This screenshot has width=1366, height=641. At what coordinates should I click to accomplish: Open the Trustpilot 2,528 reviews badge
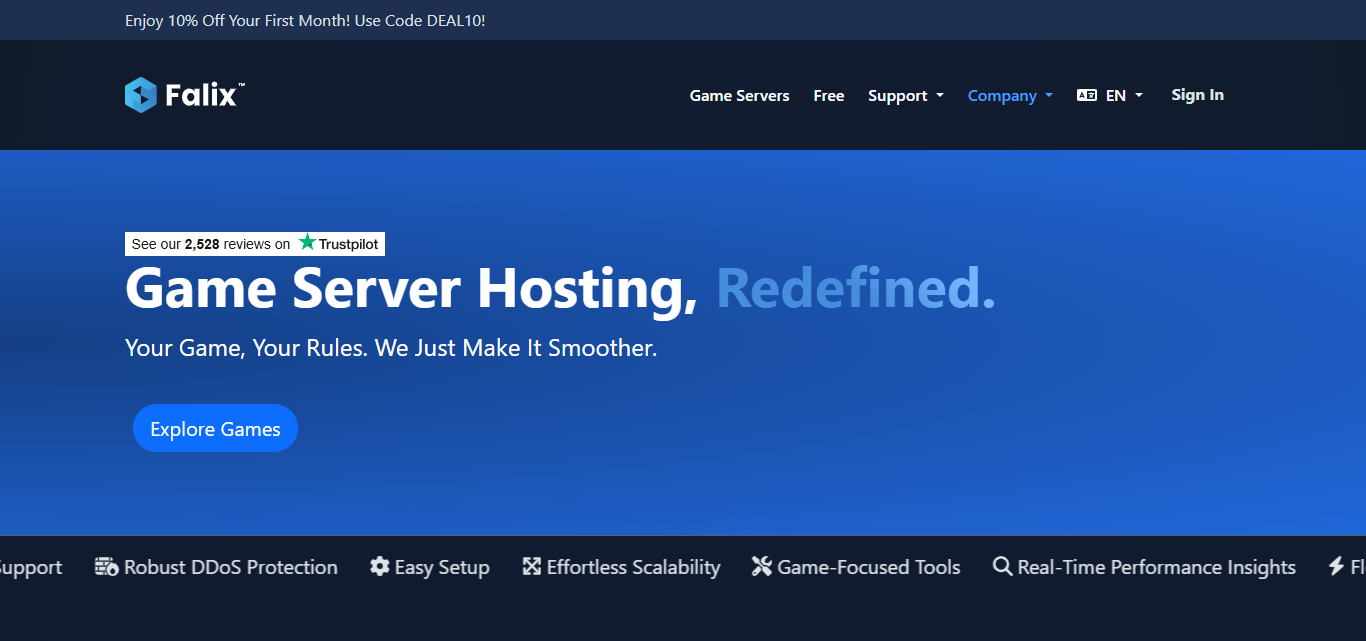click(255, 244)
